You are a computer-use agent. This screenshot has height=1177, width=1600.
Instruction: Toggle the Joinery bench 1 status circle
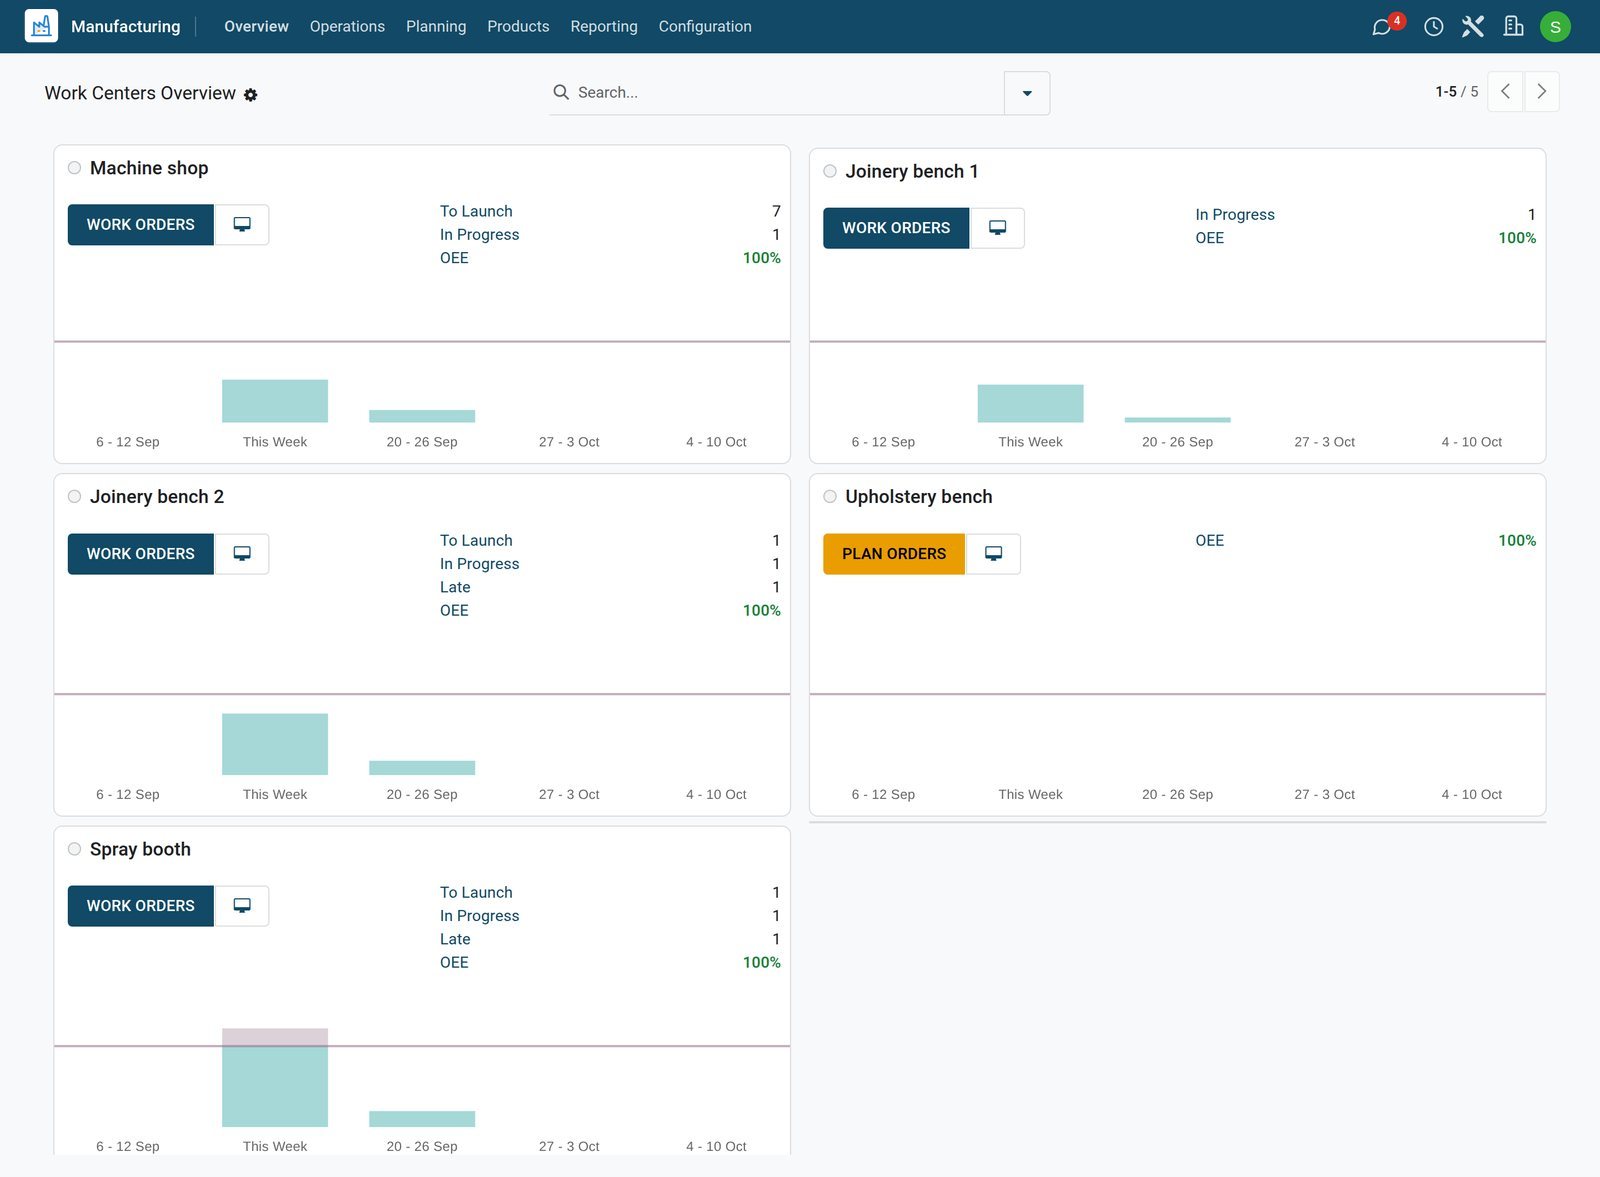(830, 171)
